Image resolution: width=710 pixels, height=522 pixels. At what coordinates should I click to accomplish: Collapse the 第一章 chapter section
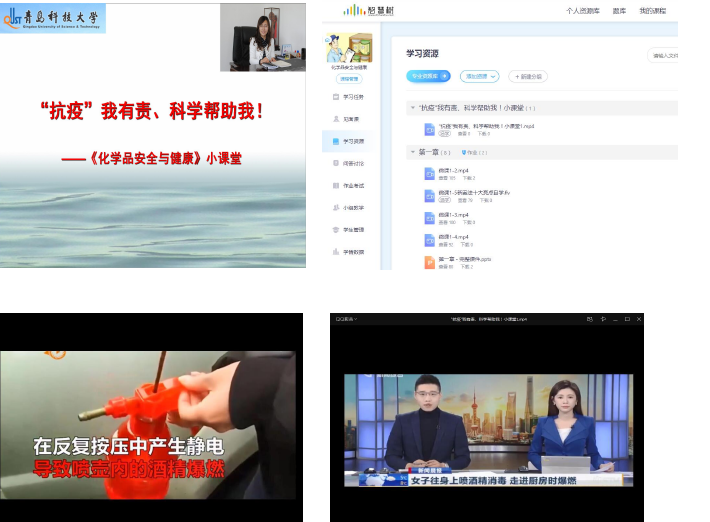click(x=412, y=152)
